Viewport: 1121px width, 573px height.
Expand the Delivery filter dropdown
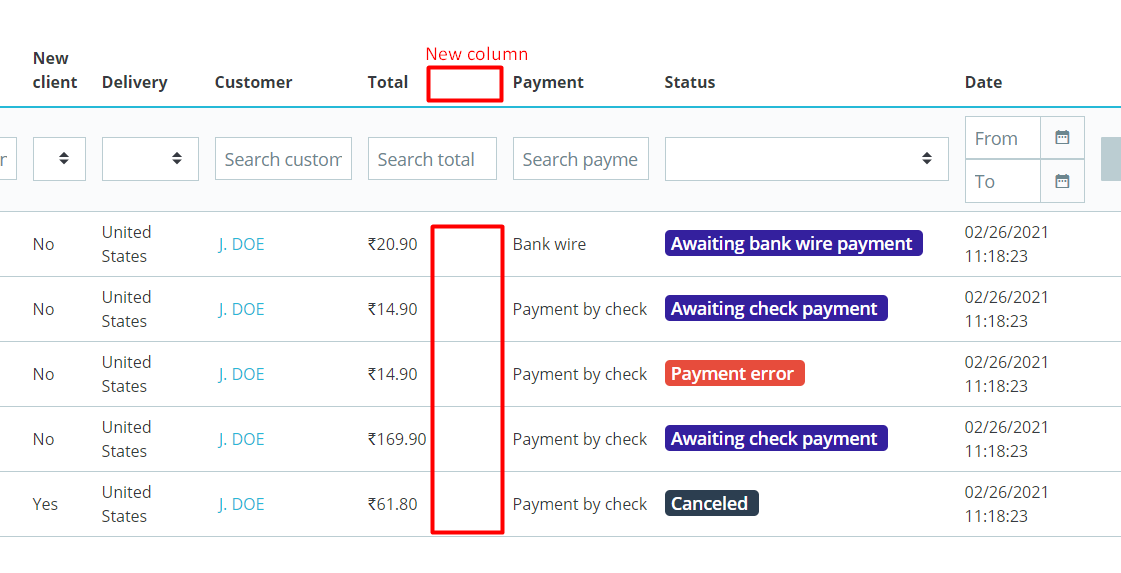point(150,159)
